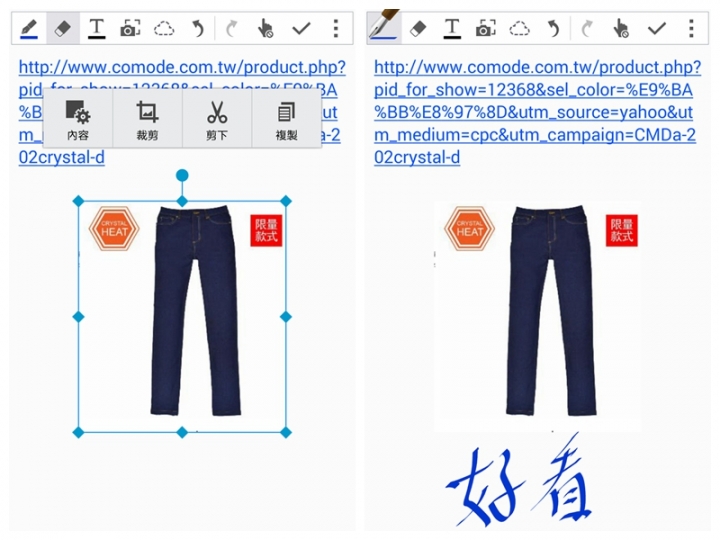The image size is (720, 540).
Task: Tap the handwritten 好看 text in right note
Action: point(519,480)
